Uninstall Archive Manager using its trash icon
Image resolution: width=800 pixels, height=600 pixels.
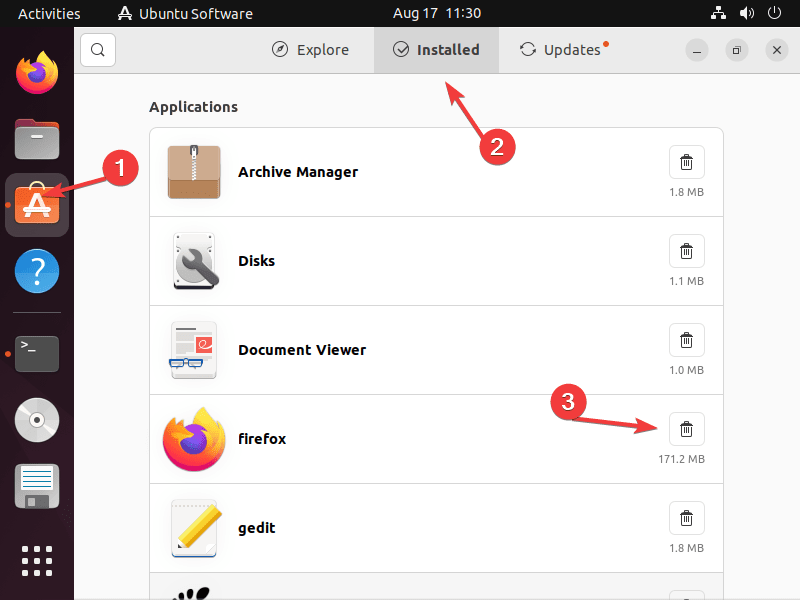(686, 161)
